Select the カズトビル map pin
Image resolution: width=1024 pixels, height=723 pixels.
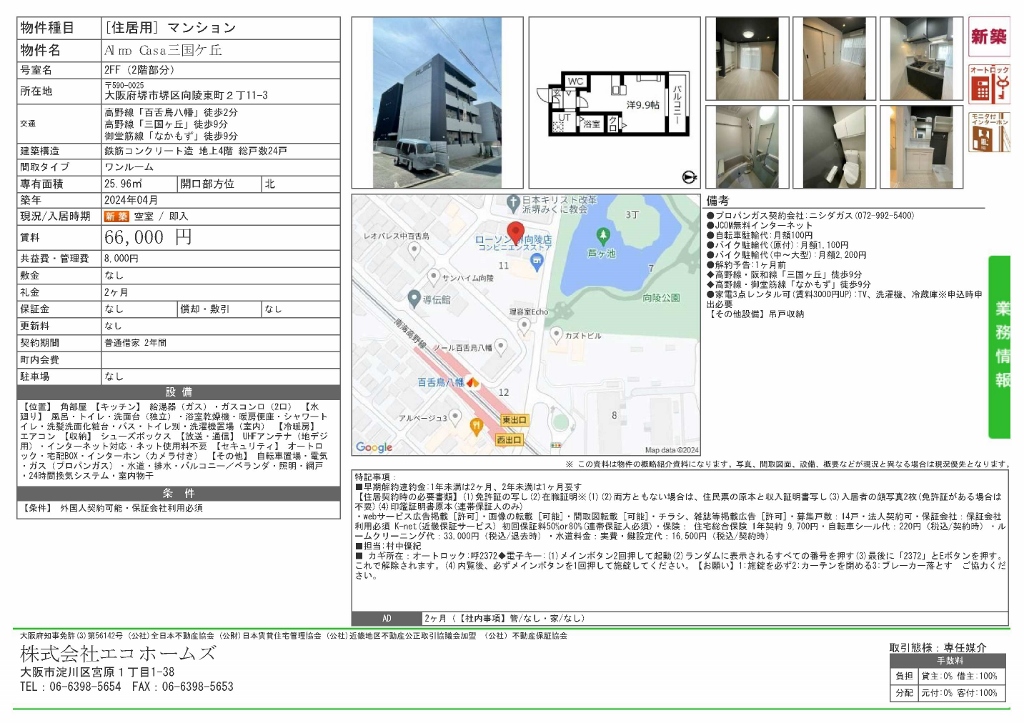click(556, 335)
